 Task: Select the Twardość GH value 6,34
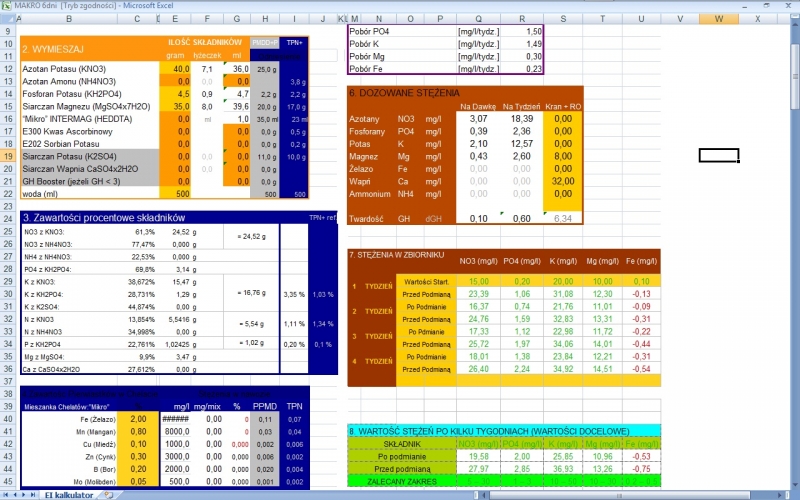(563, 218)
